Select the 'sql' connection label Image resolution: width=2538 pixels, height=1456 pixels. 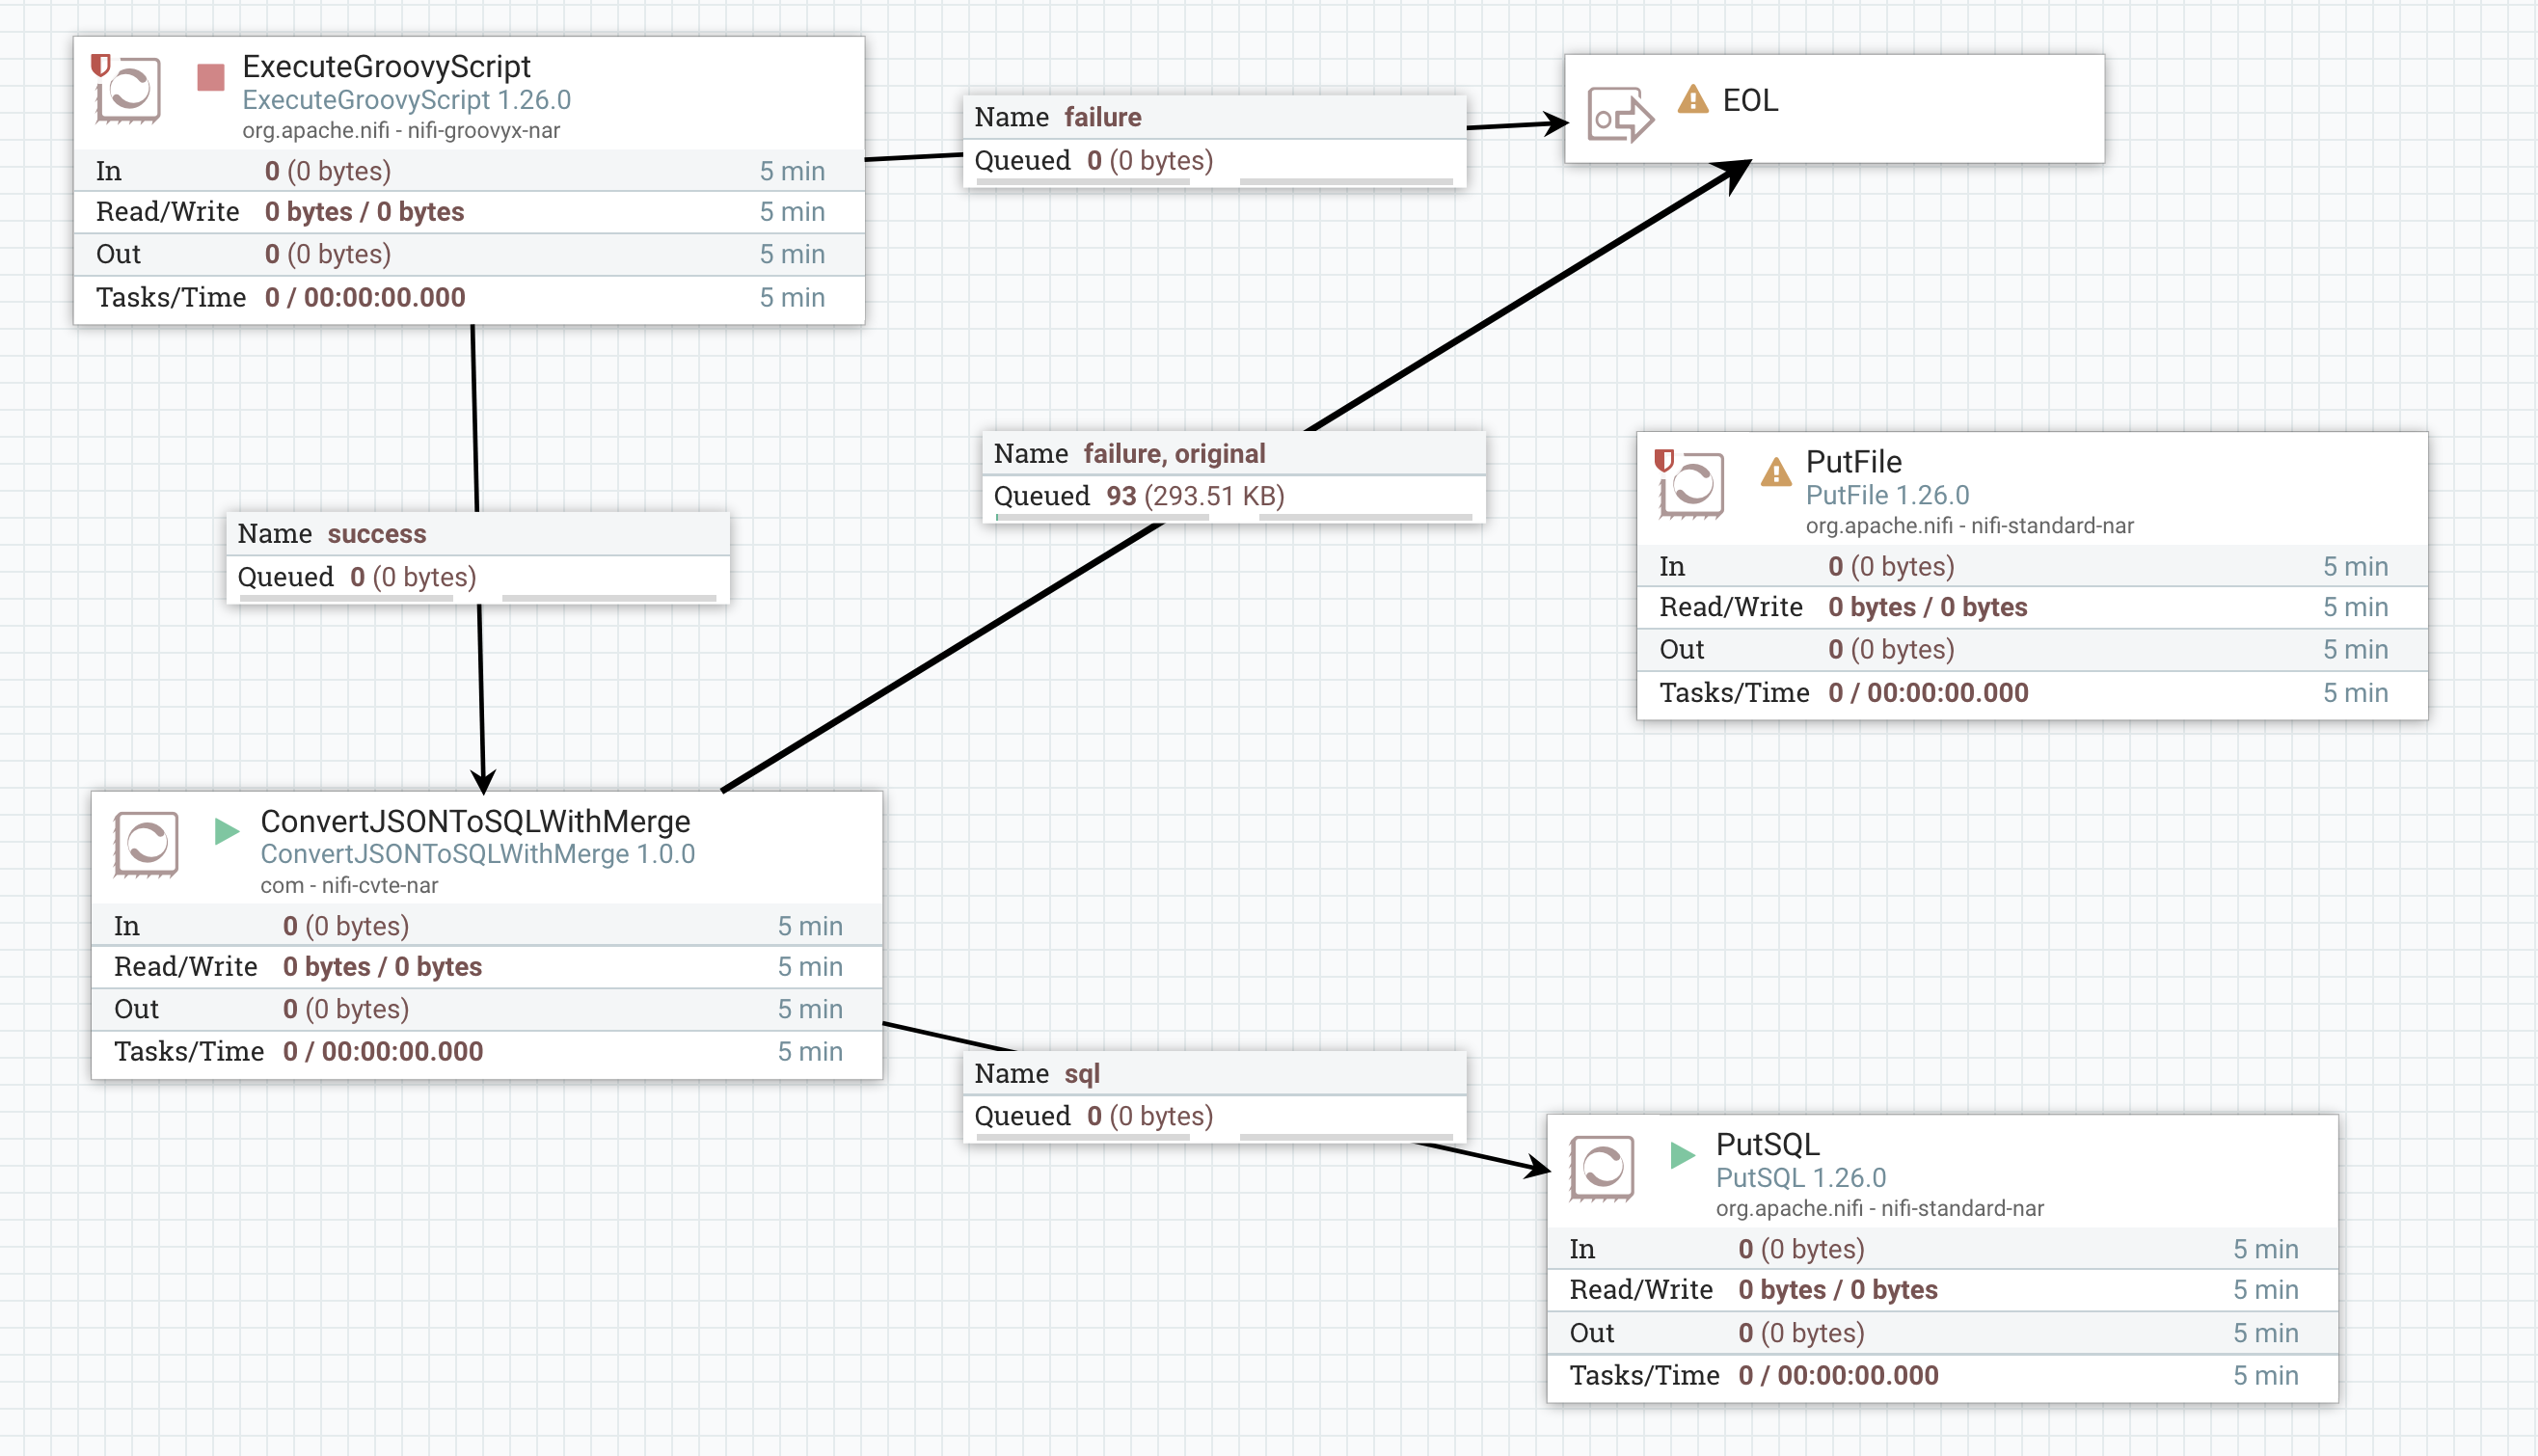1081,1073
